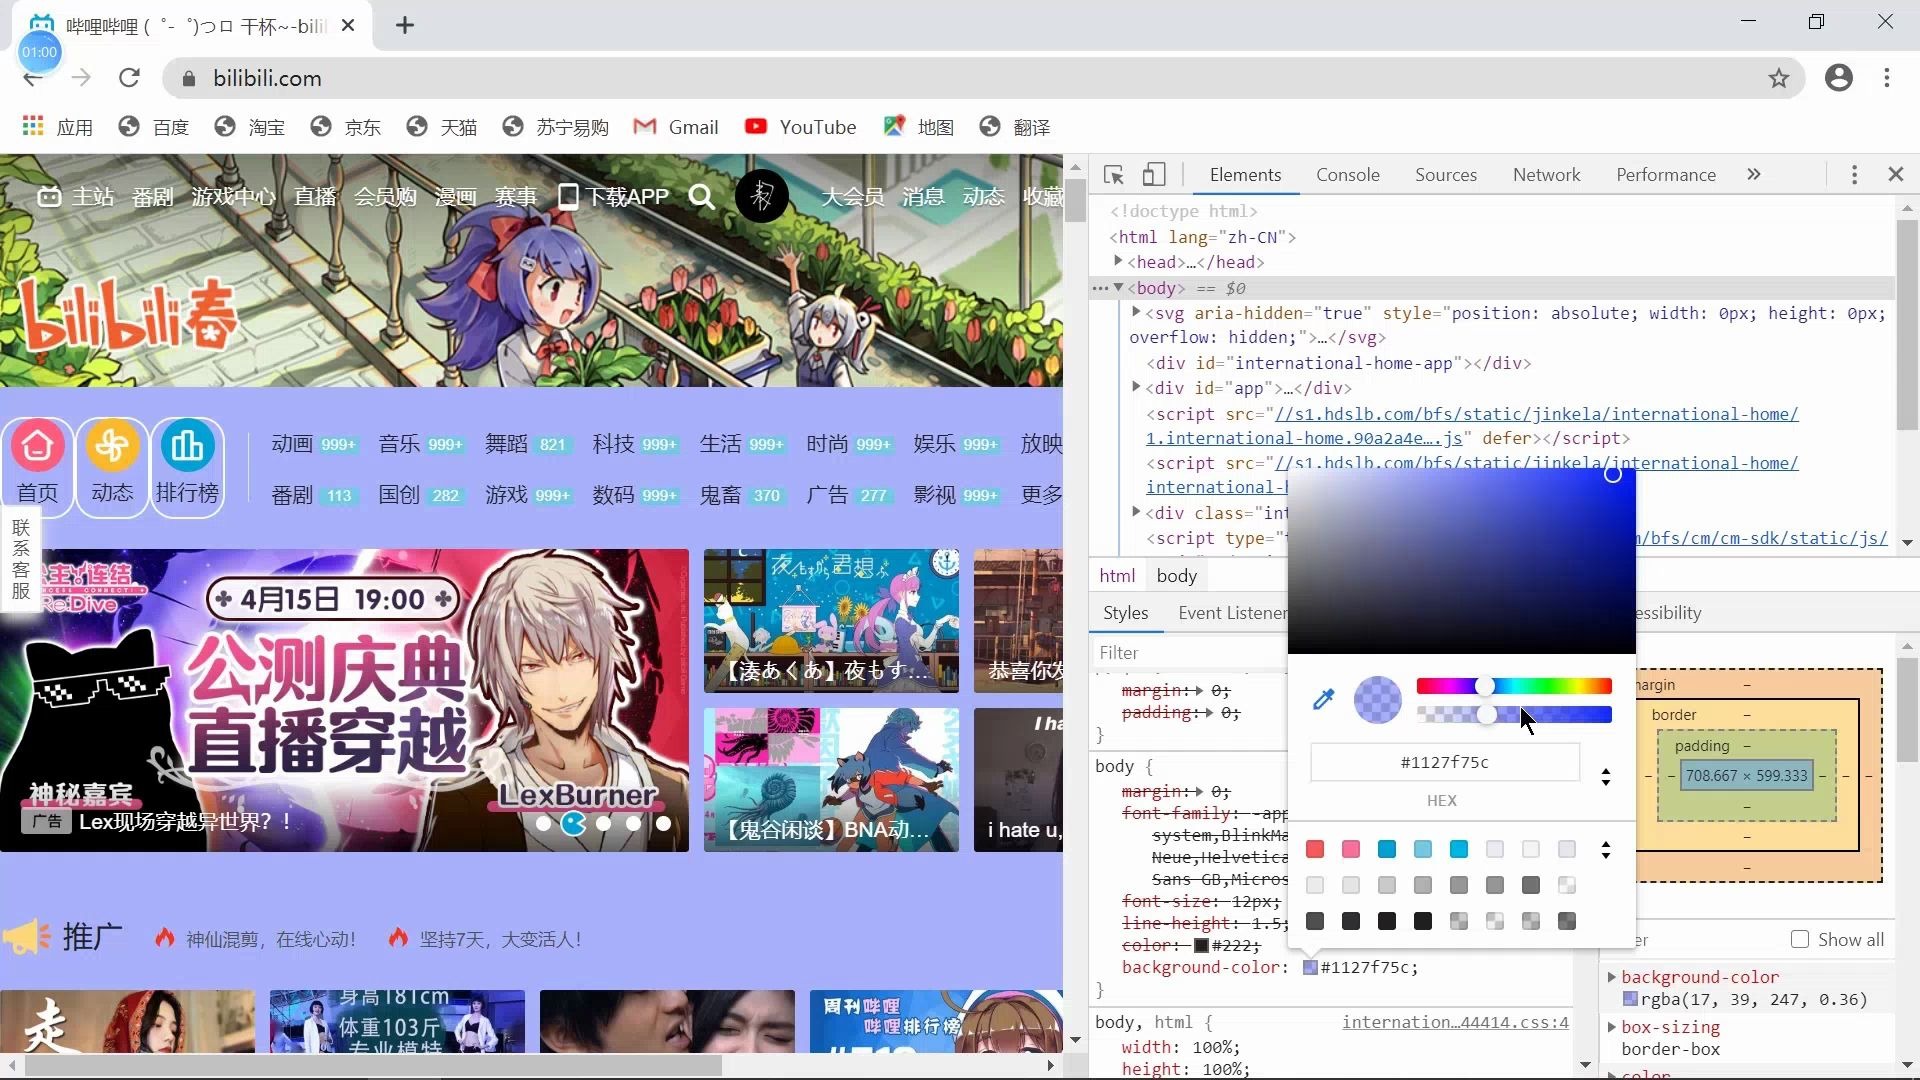Expand the computed box-sizing property
Viewport: 1920px width, 1080px height.
pyautogui.click(x=1611, y=1027)
